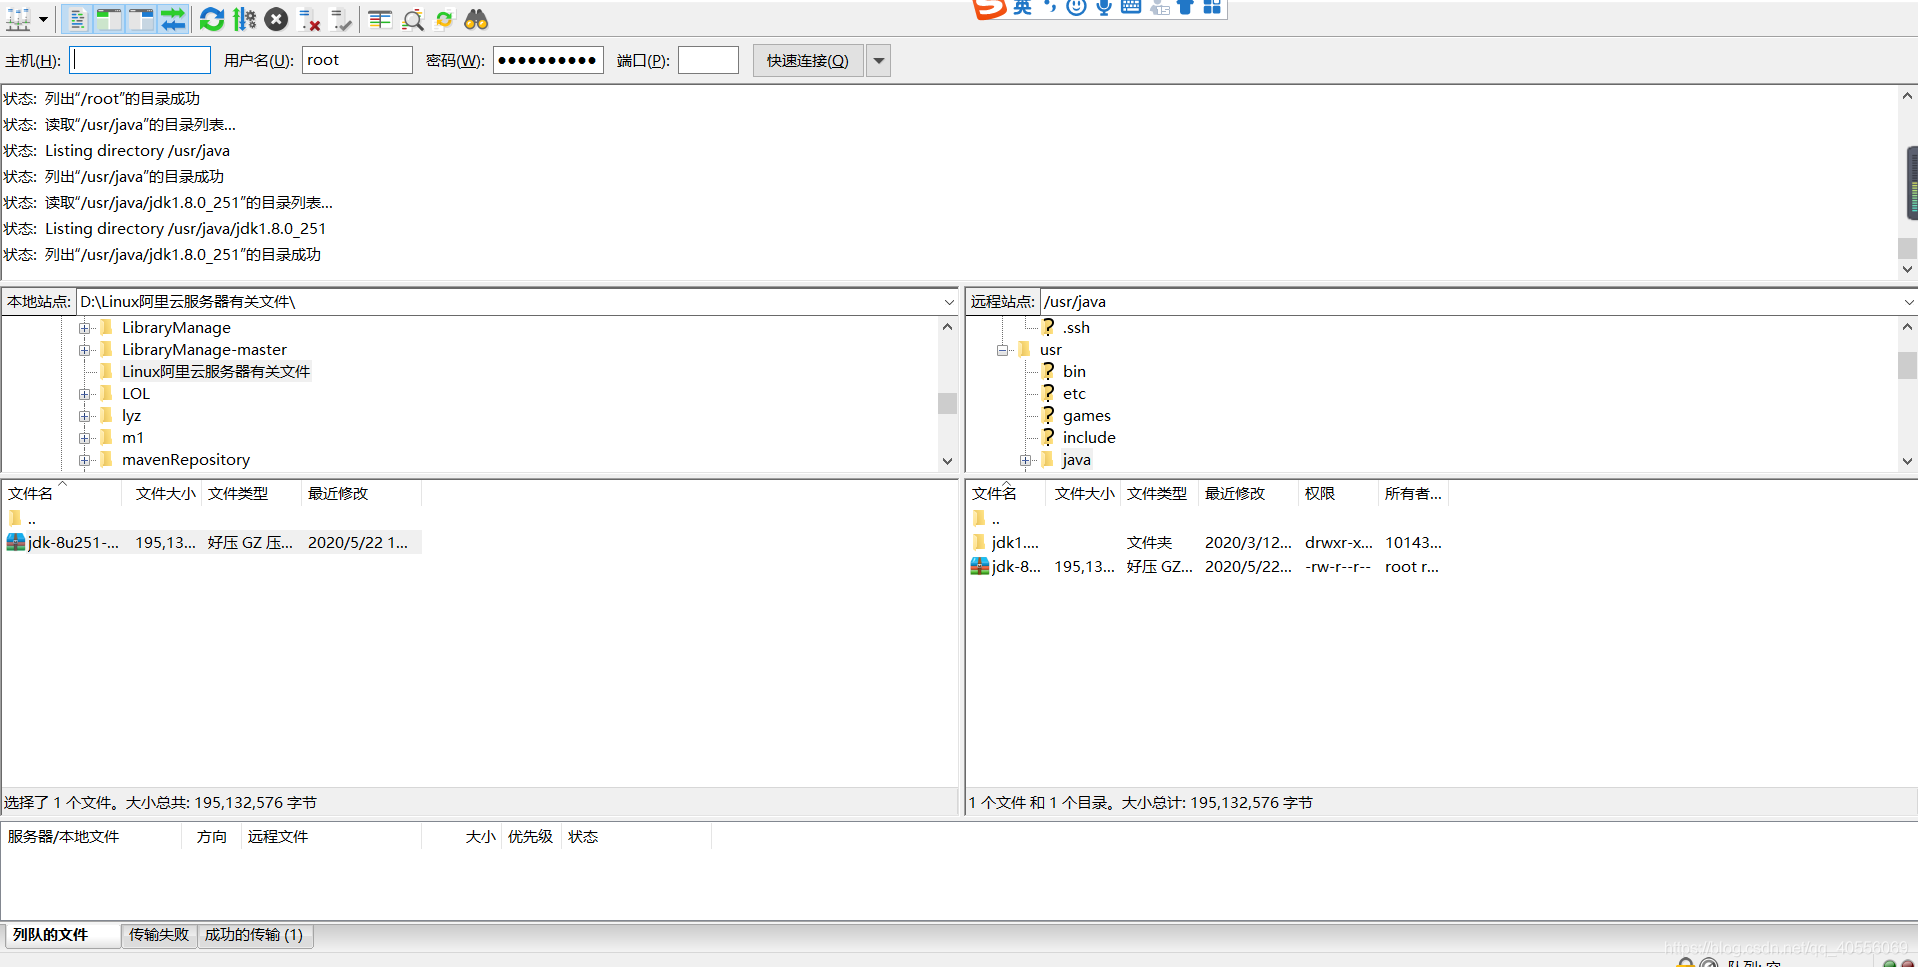Image resolution: width=1918 pixels, height=967 pixels.
Task: Refresh the file and folder lists
Action: pos(211,19)
